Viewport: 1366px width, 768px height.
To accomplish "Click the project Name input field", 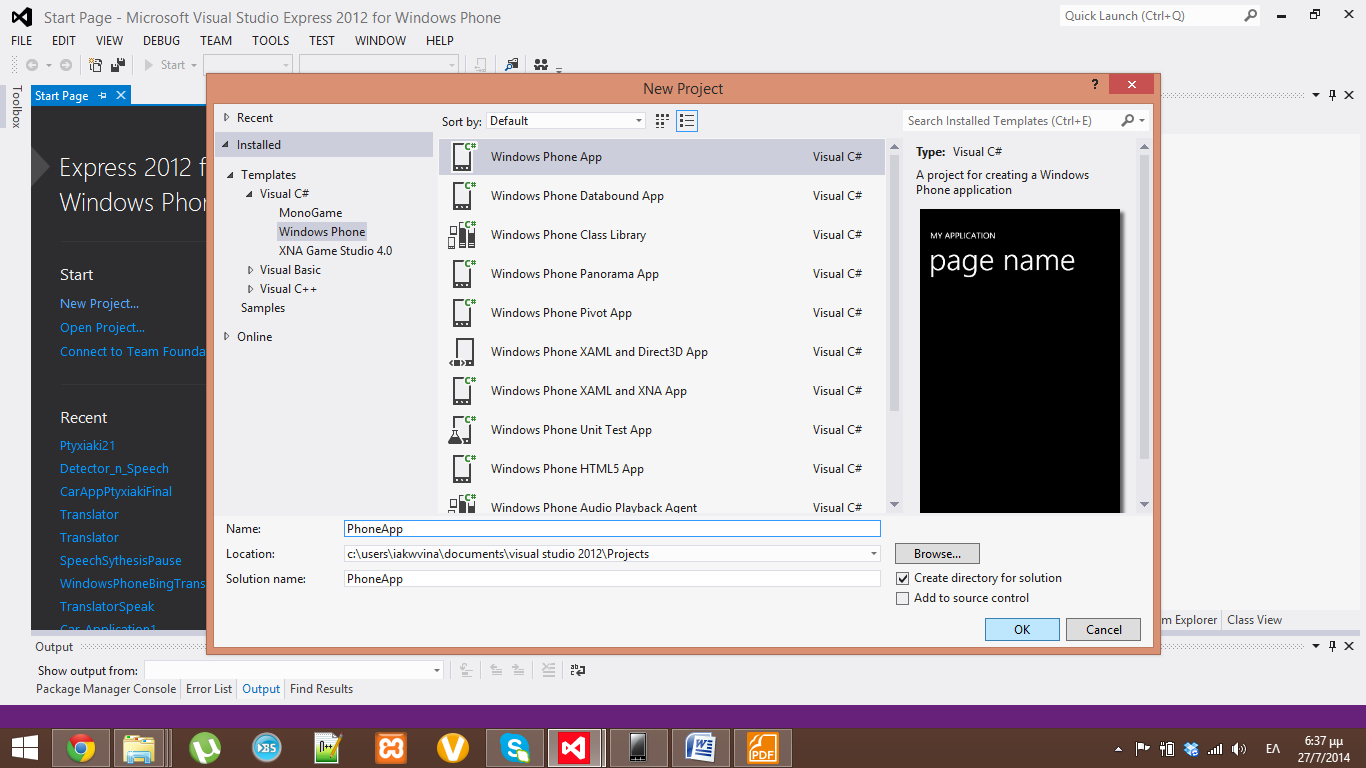I will tap(612, 529).
